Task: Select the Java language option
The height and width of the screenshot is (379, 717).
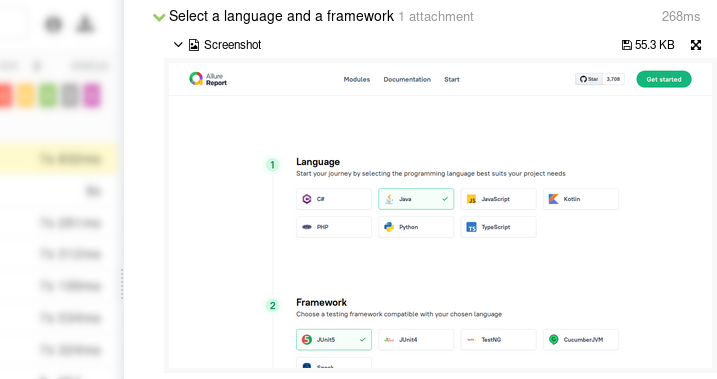Action: (416, 199)
